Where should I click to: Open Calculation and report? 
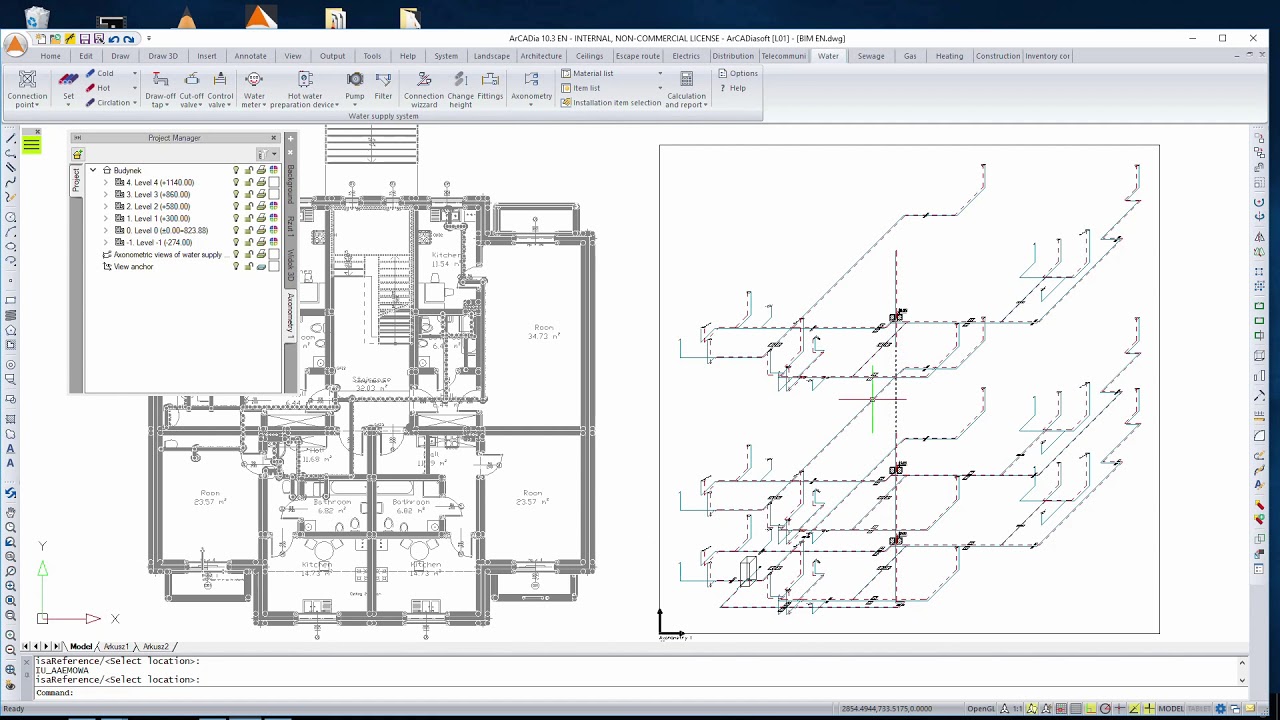pos(686,89)
